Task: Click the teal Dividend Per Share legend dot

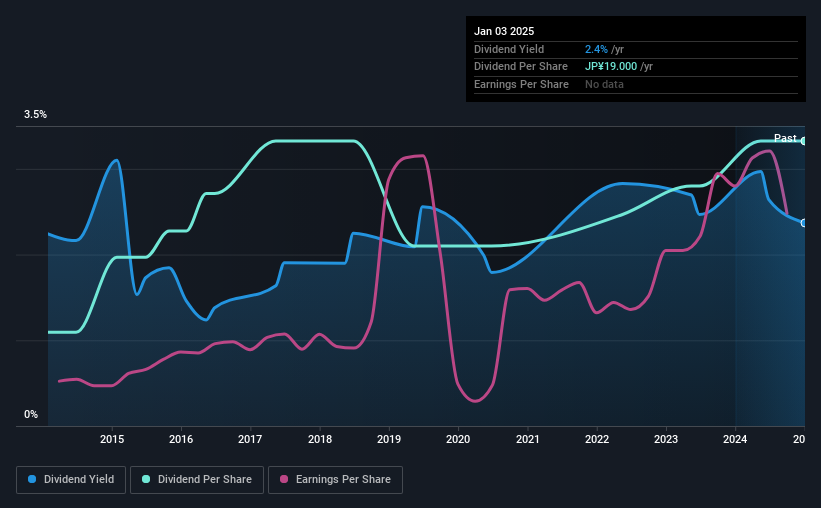Action: (146, 479)
